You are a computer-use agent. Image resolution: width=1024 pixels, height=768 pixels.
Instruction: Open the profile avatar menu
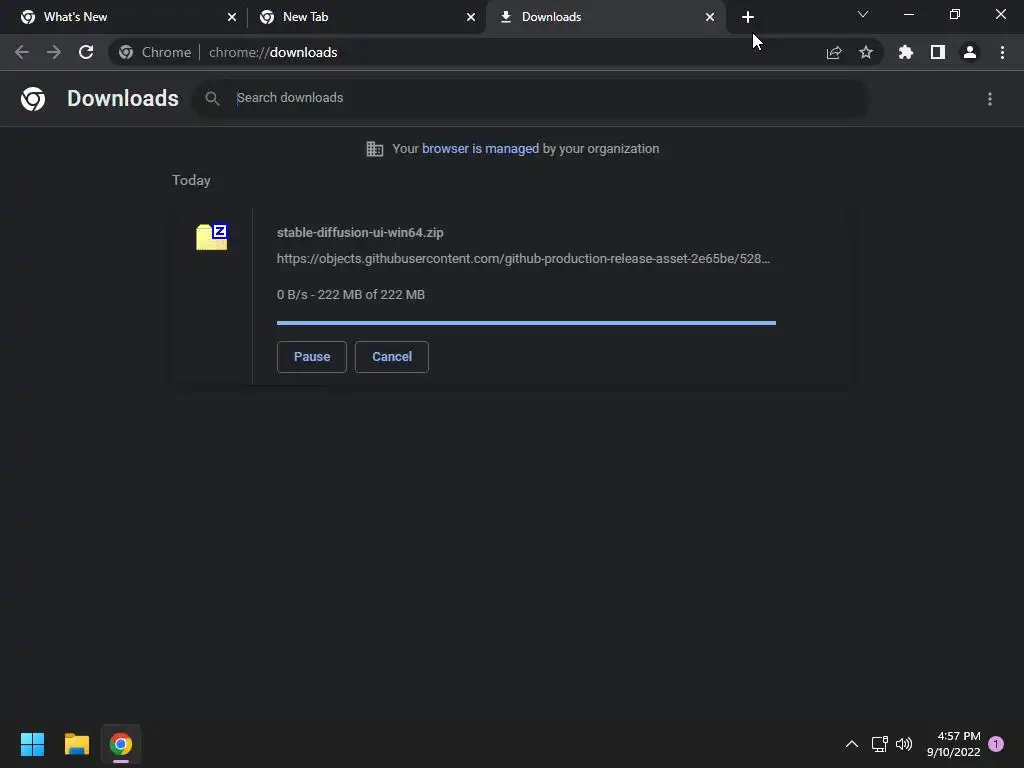pyautogui.click(x=970, y=52)
